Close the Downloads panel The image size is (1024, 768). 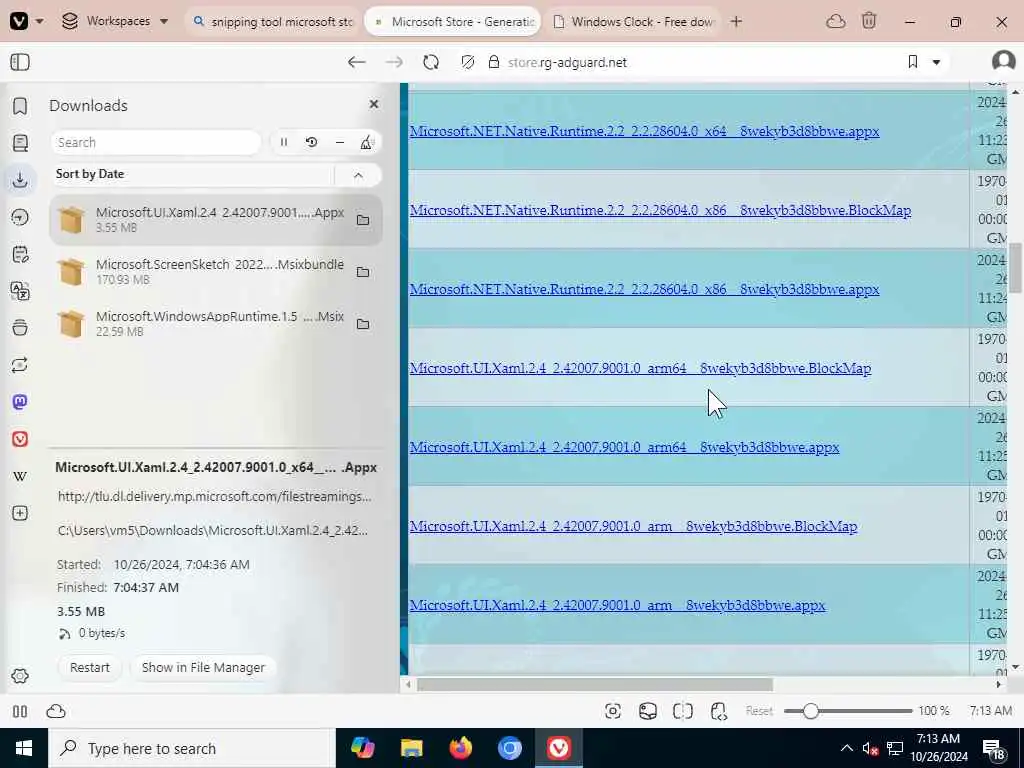(x=374, y=104)
